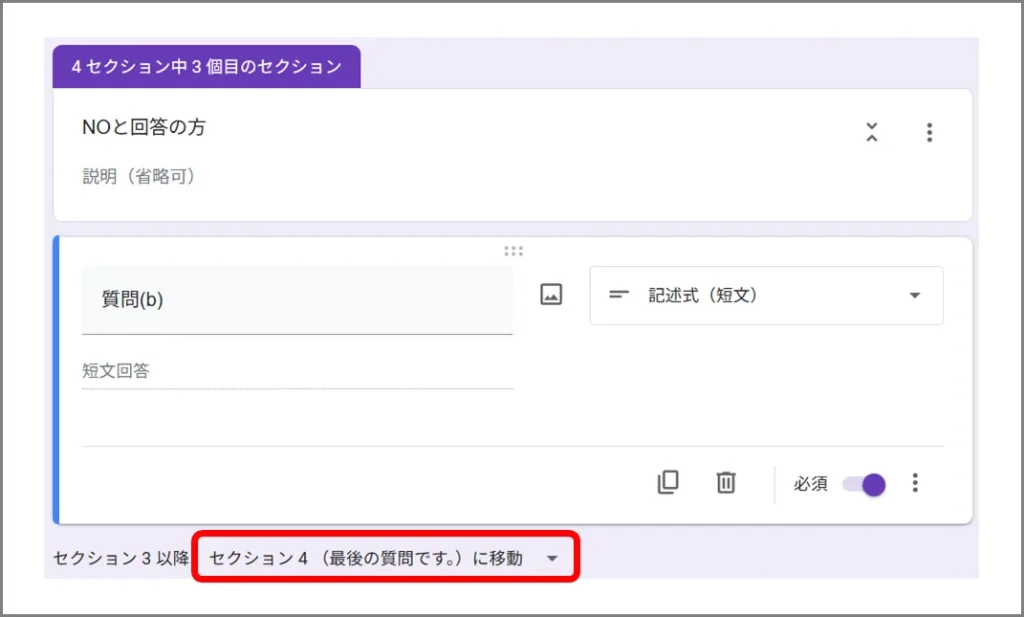Click the 短文回答 answer placeholder
The height and width of the screenshot is (617, 1024).
coord(296,371)
